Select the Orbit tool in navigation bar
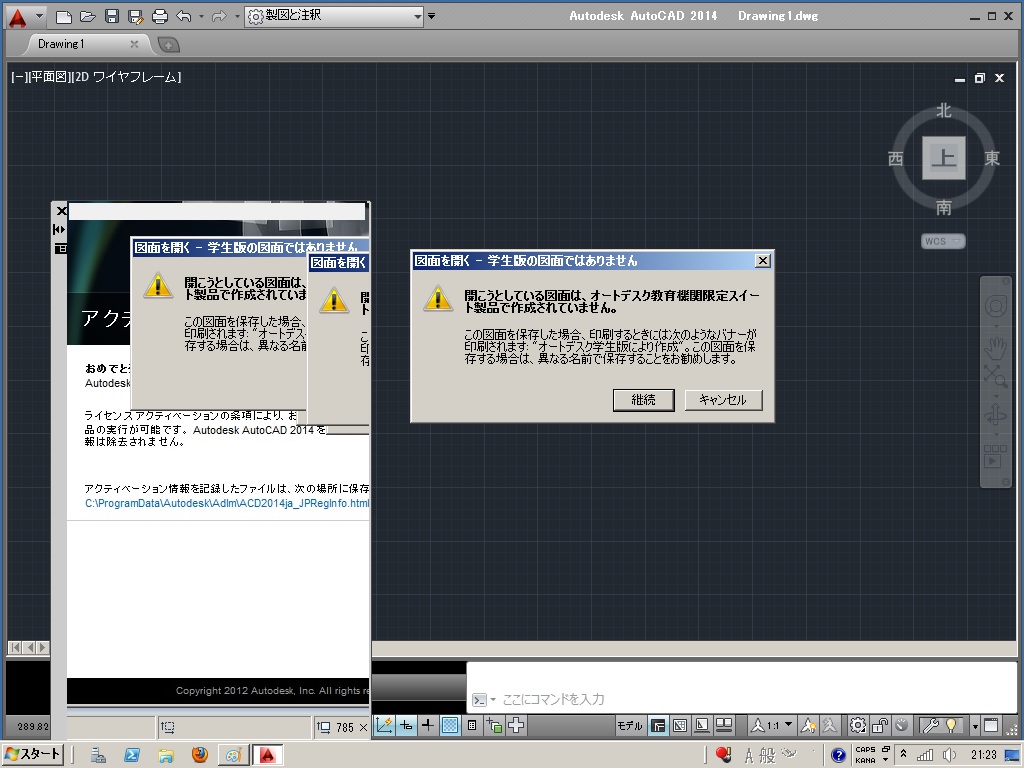1024x768 pixels. point(995,415)
